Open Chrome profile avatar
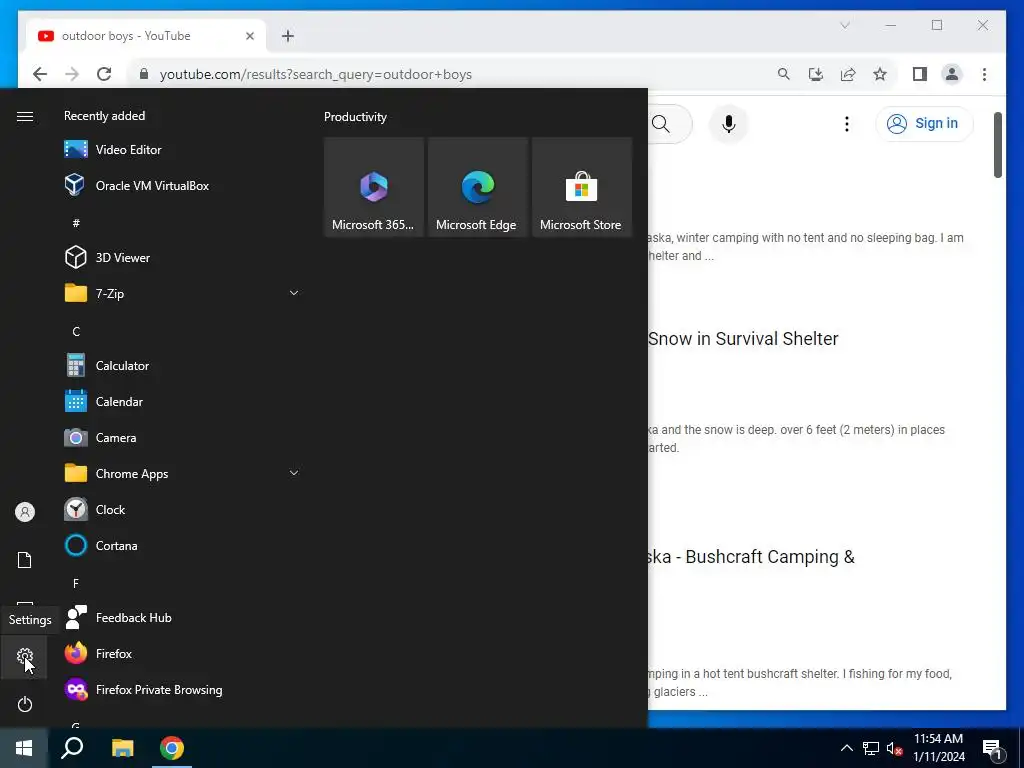Image resolution: width=1024 pixels, height=768 pixels. pos(952,74)
